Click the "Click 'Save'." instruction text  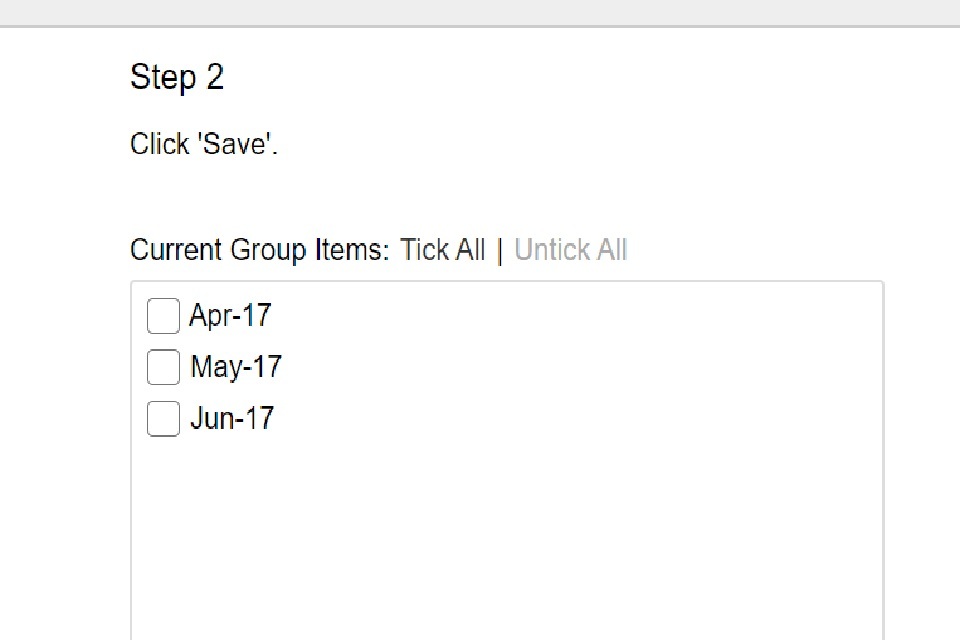[204, 144]
